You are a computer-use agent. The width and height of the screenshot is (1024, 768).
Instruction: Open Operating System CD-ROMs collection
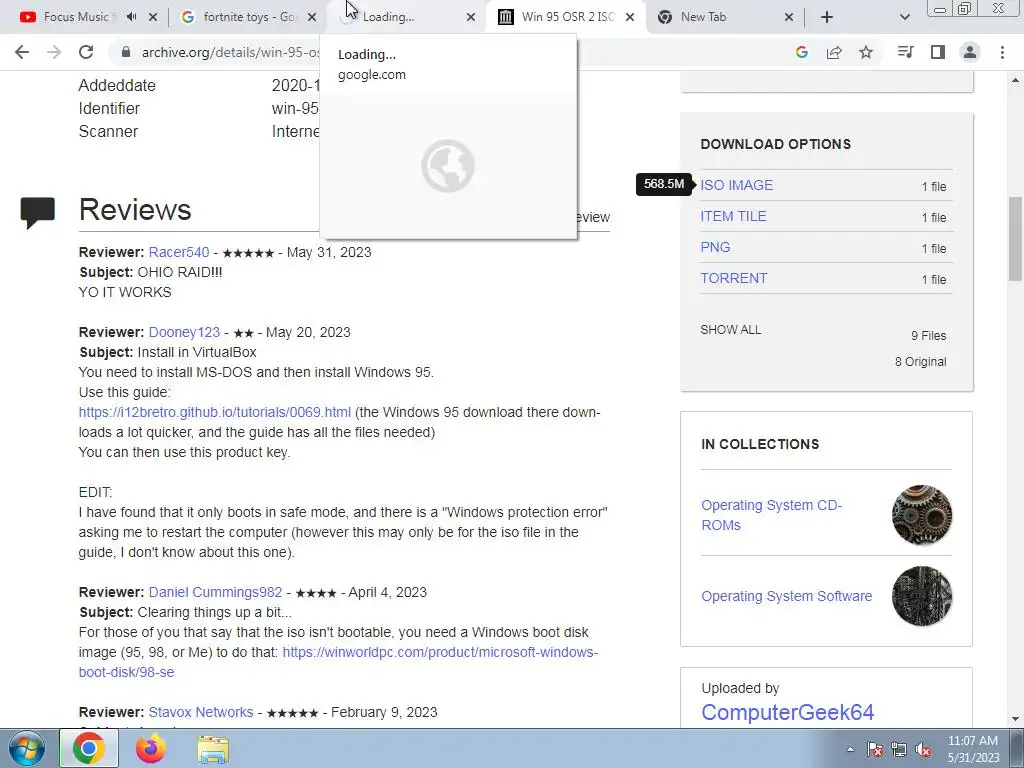coord(771,515)
